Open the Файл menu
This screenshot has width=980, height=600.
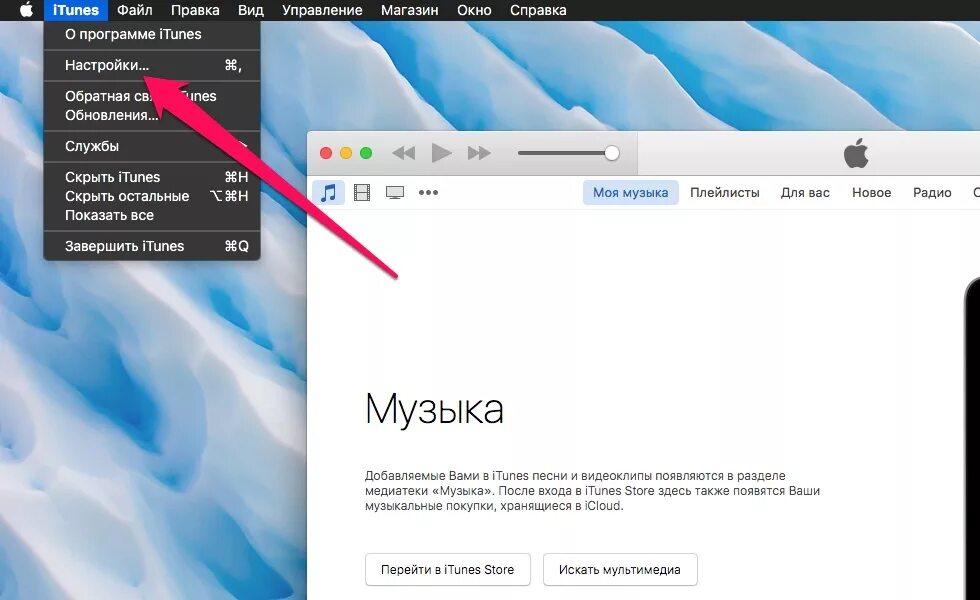pyautogui.click(x=135, y=10)
